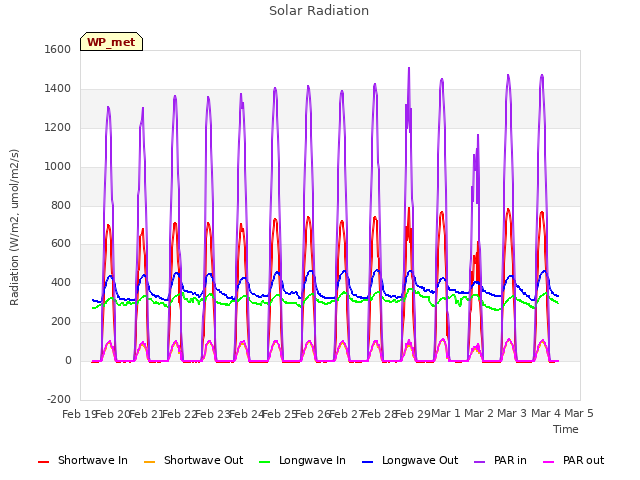Click the Feb 25 x-axis label
Viewport: 640px width, 480px height.
click(x=279, y=414)
